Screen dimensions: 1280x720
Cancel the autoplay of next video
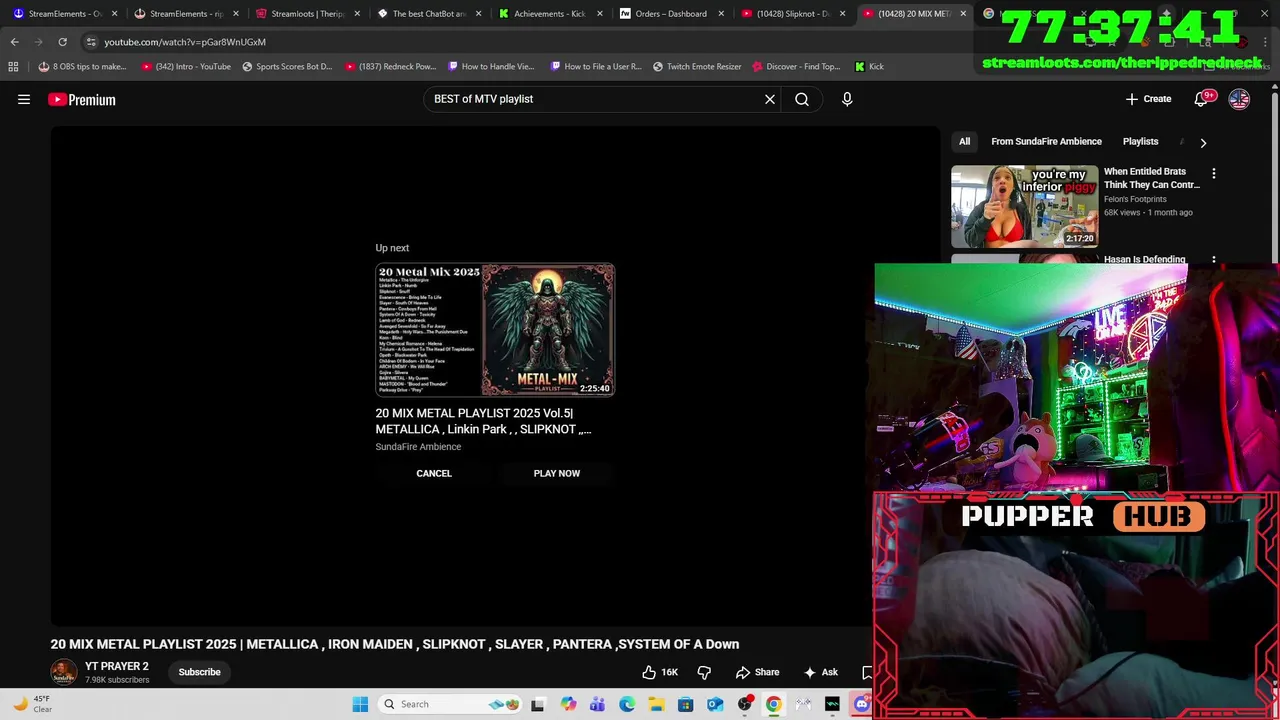[x=434, y=473]
